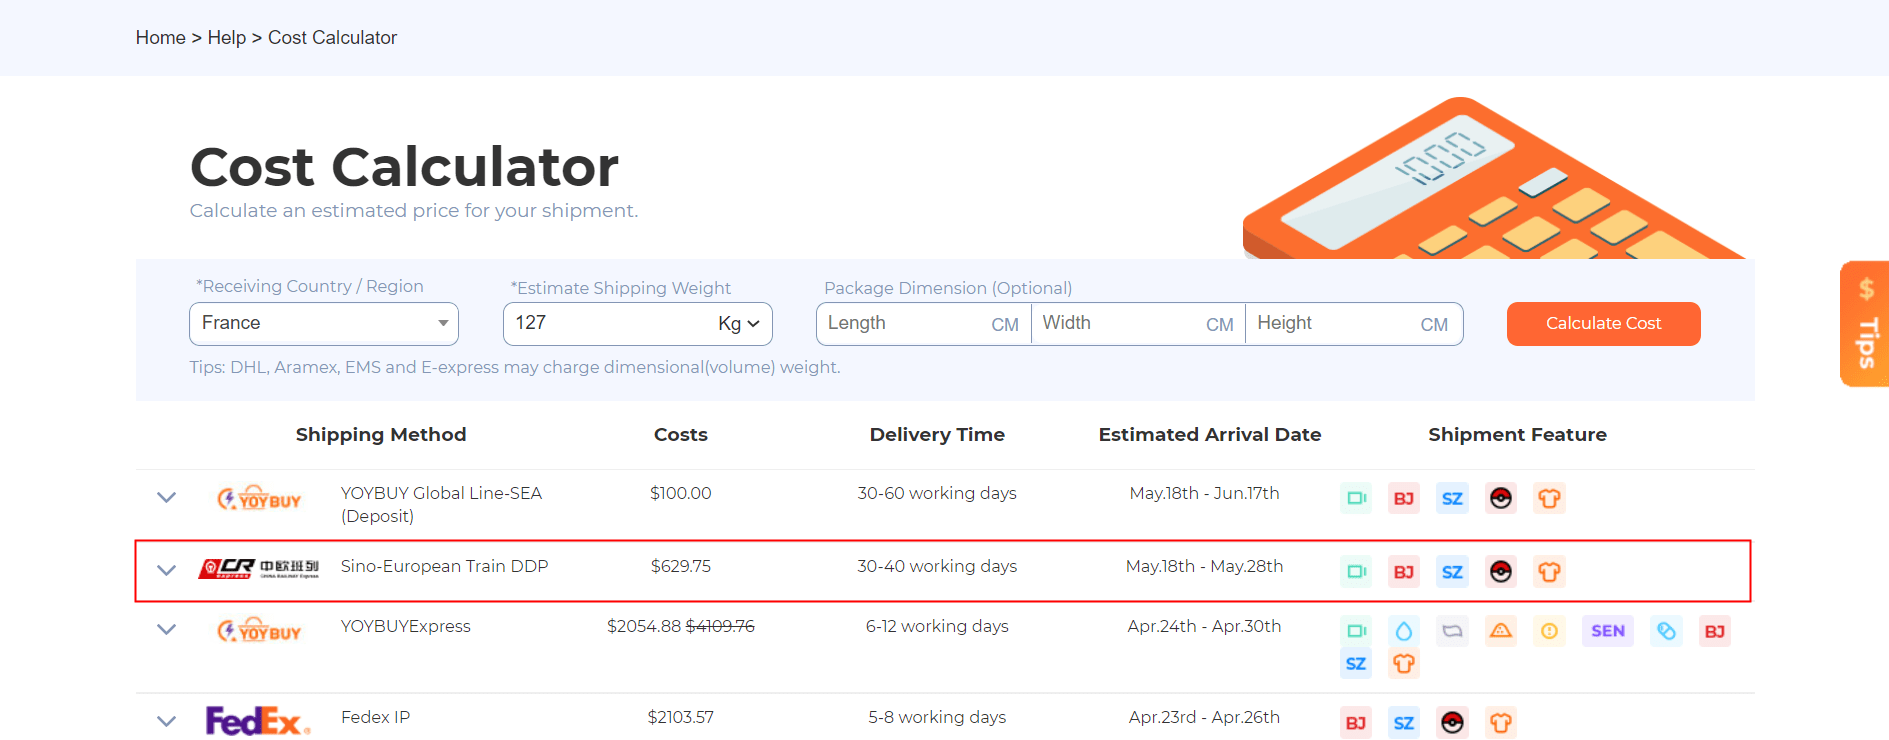Expand the Sino-European Train DDP row

(x=166, y=570)
